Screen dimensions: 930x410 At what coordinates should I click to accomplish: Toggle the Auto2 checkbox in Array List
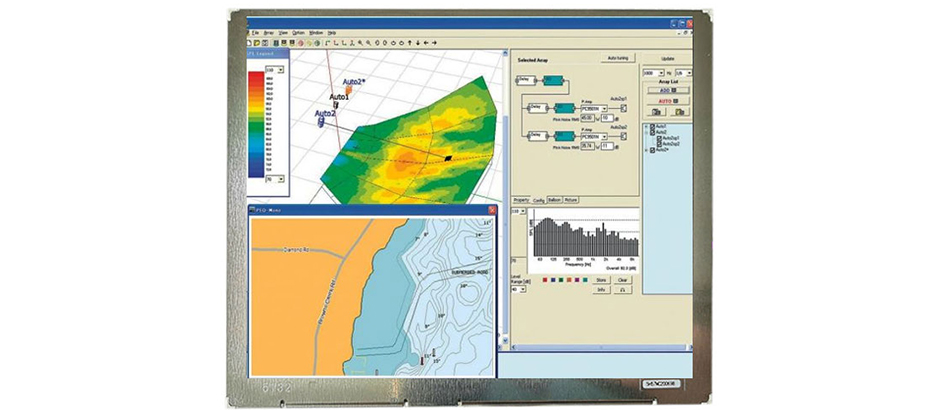(x=652, y=132)
